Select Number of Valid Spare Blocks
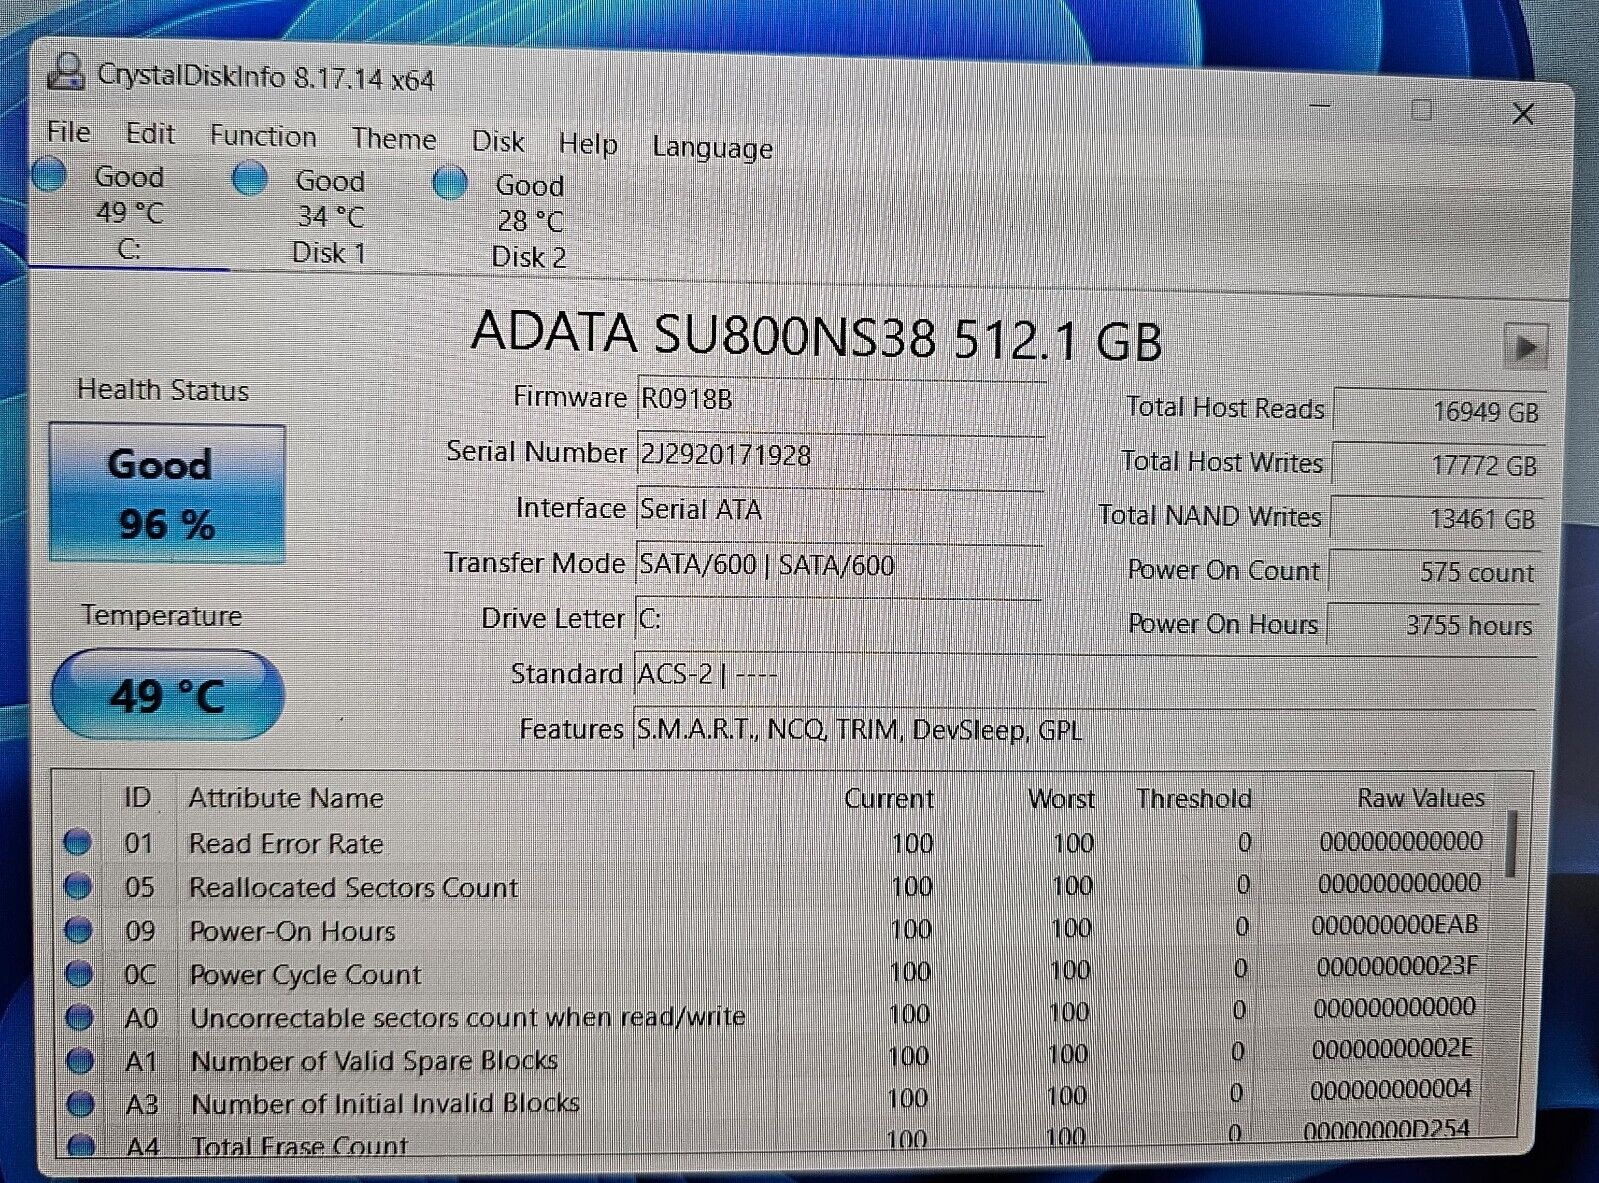Screen dimensions: 1599x1183 [375, 1060]
